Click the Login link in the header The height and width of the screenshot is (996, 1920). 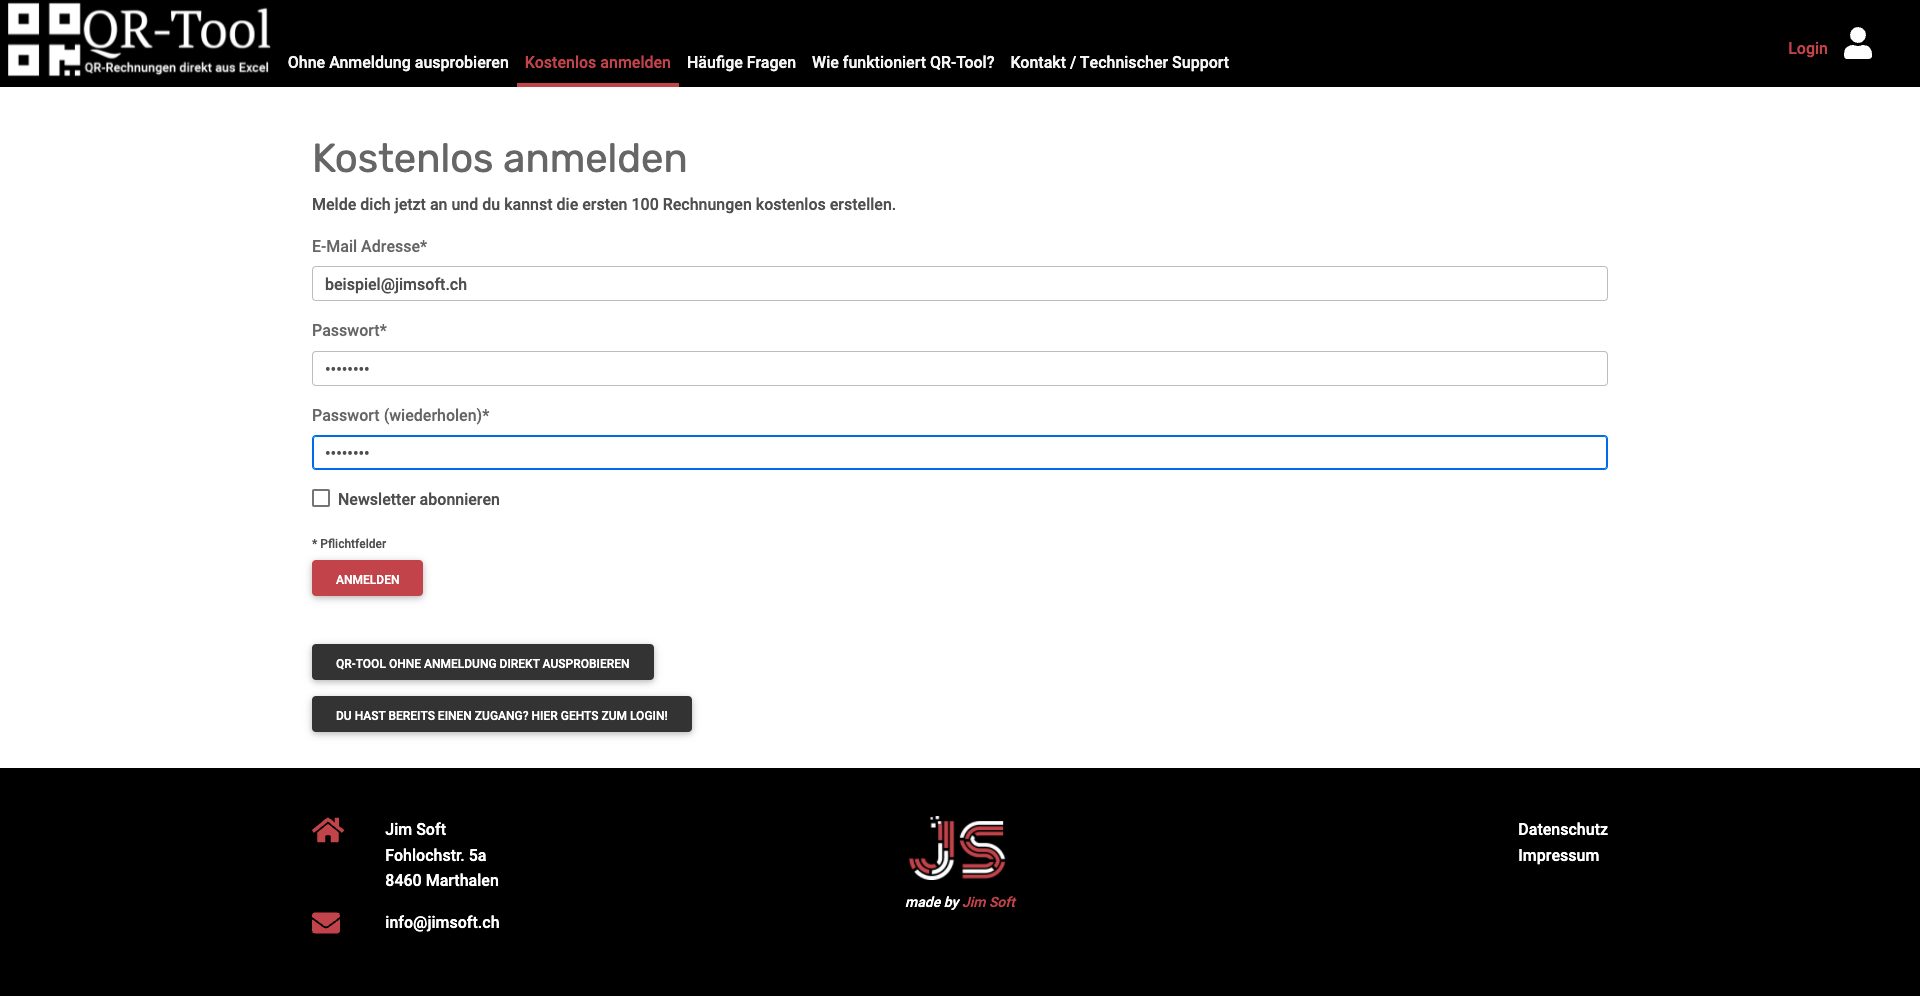1807,48
